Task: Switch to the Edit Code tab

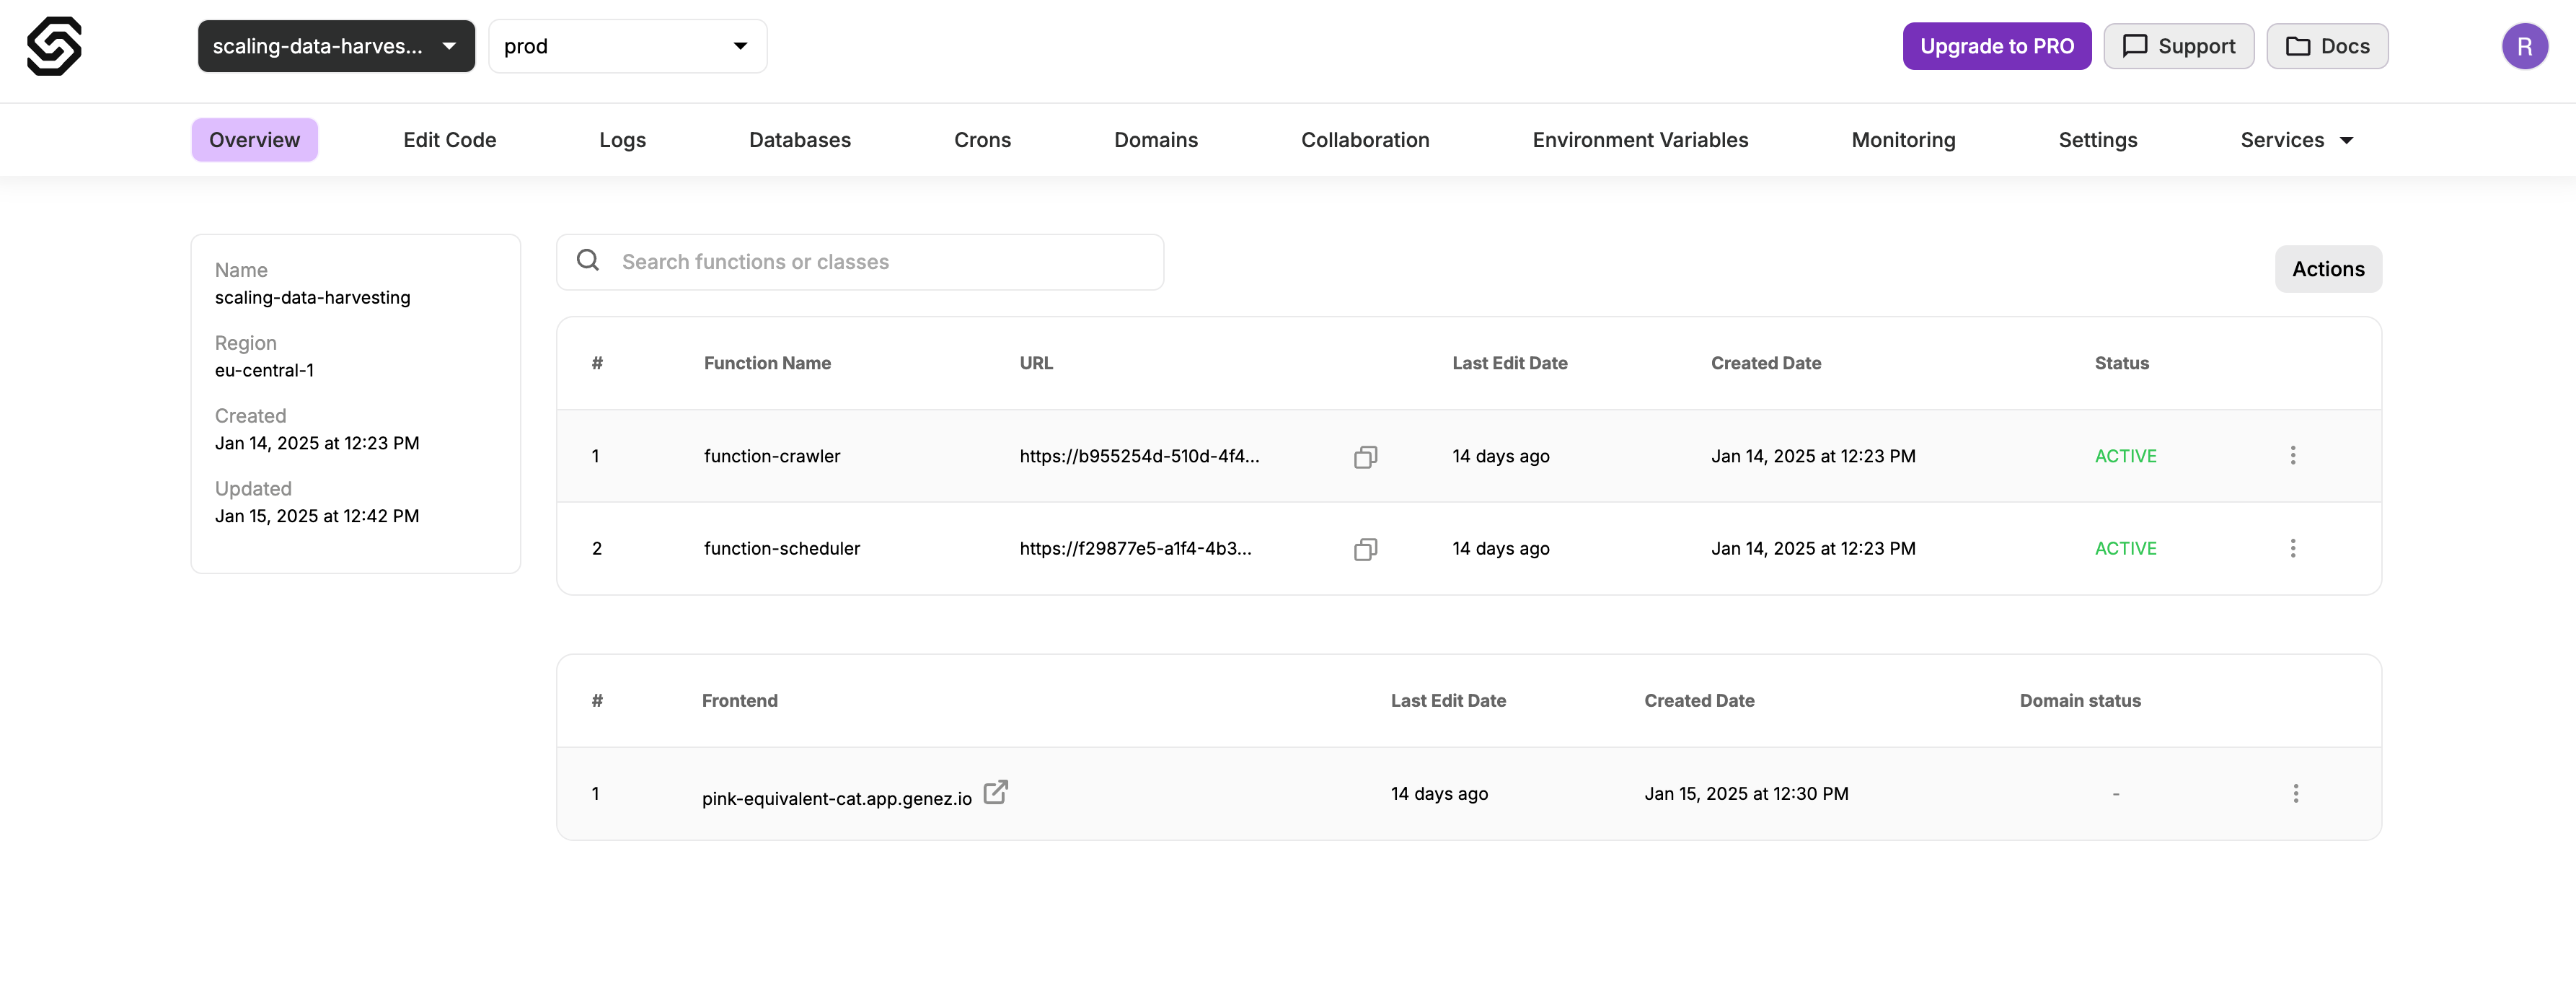Action: [x=450, y=140]
